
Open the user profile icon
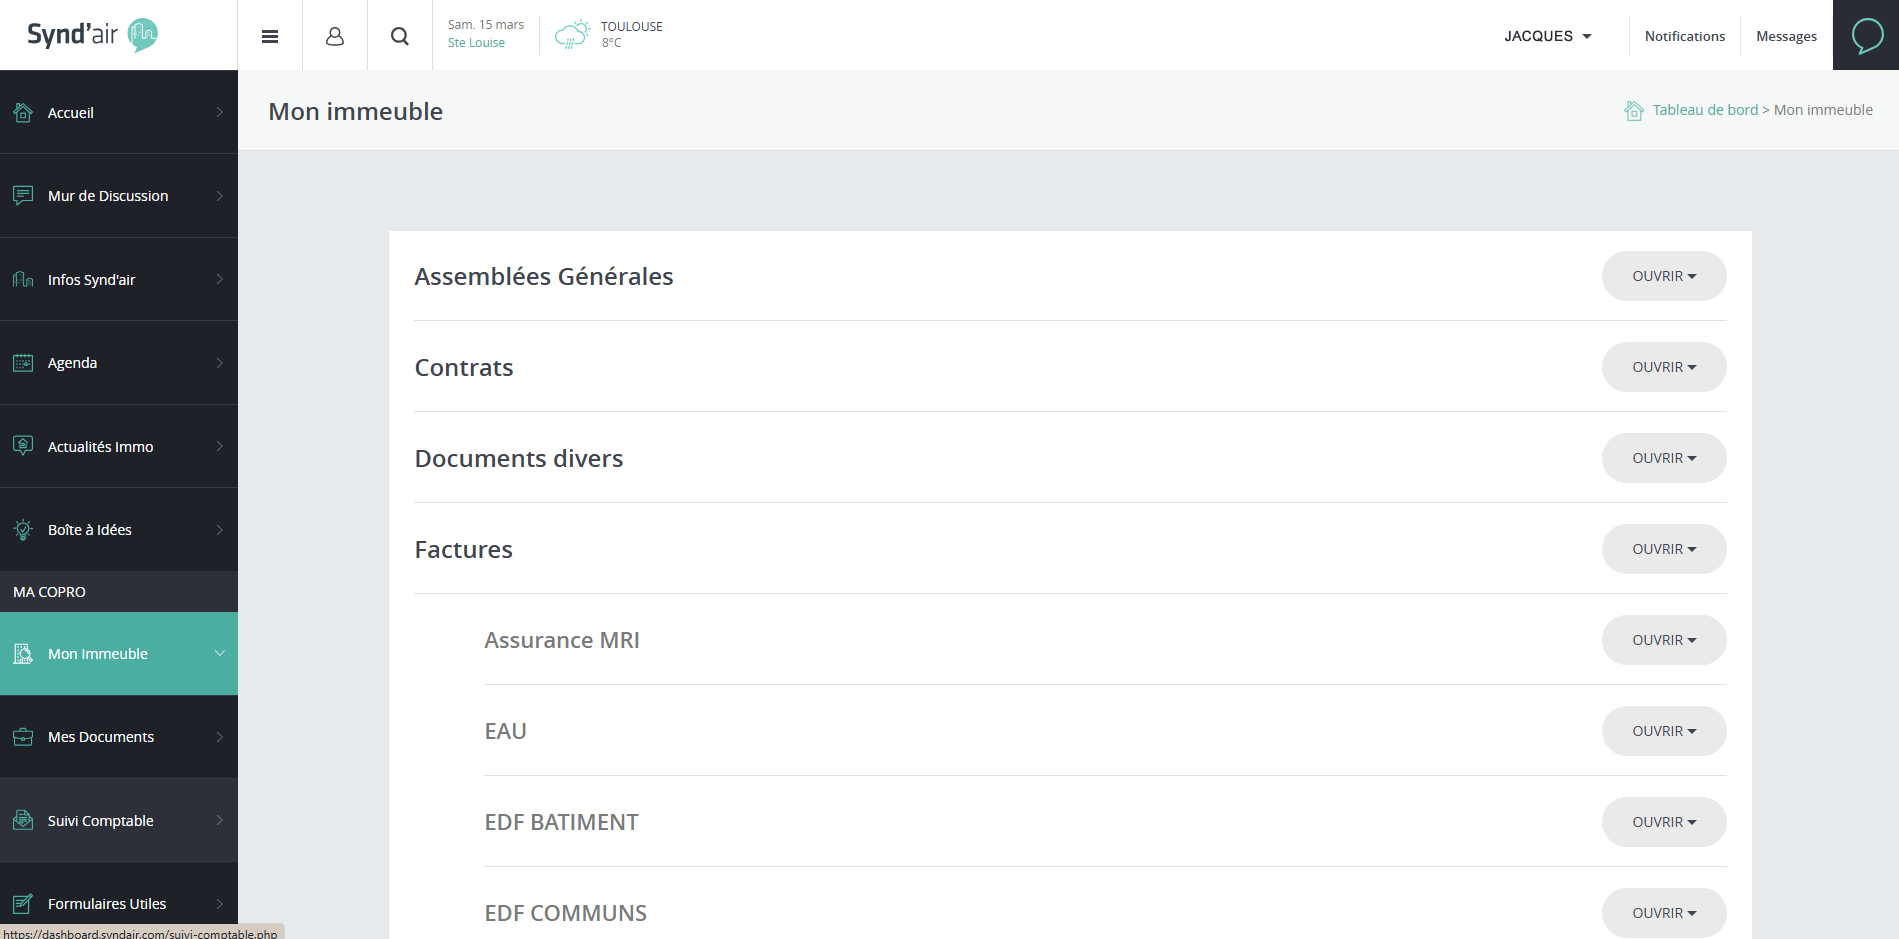335,36
